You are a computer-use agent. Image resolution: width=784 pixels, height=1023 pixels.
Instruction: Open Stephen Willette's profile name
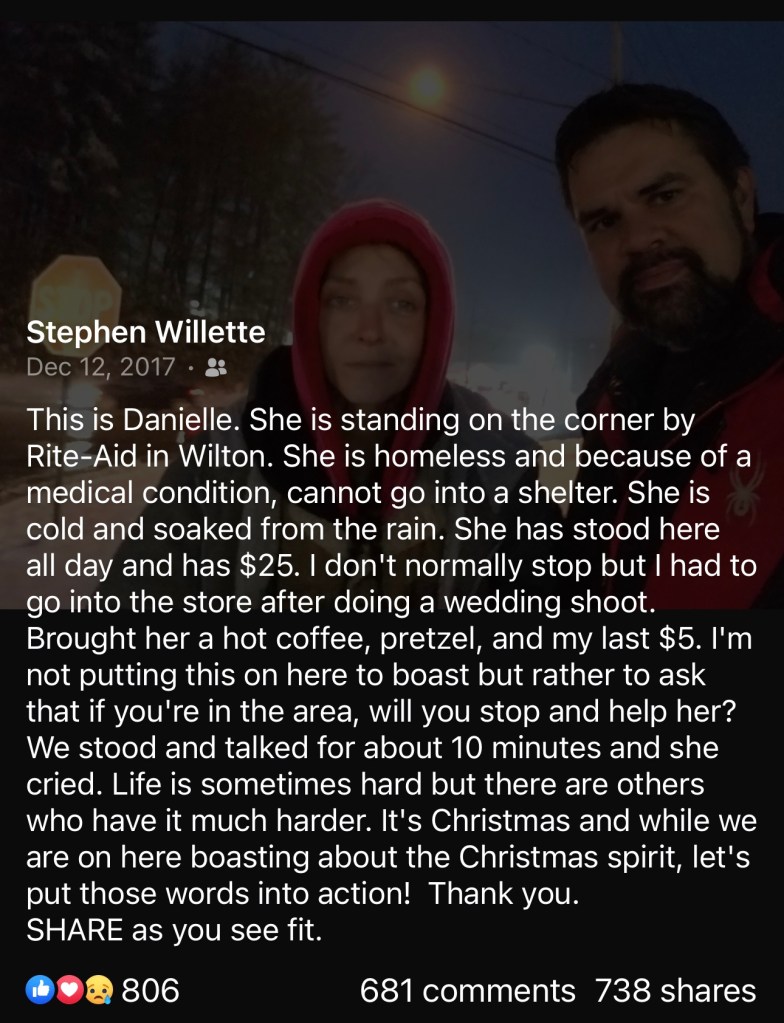(x=145, y=332)
